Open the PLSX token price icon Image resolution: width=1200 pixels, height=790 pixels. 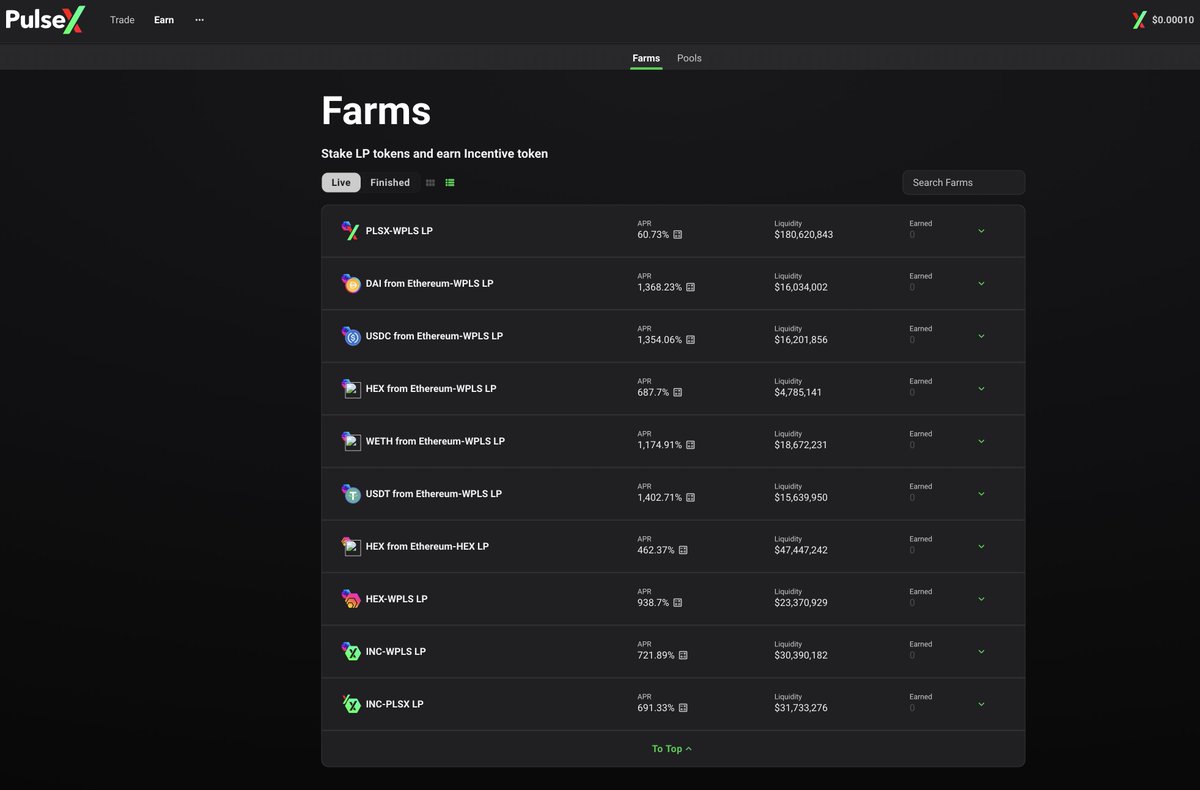tap(1138, 20)
